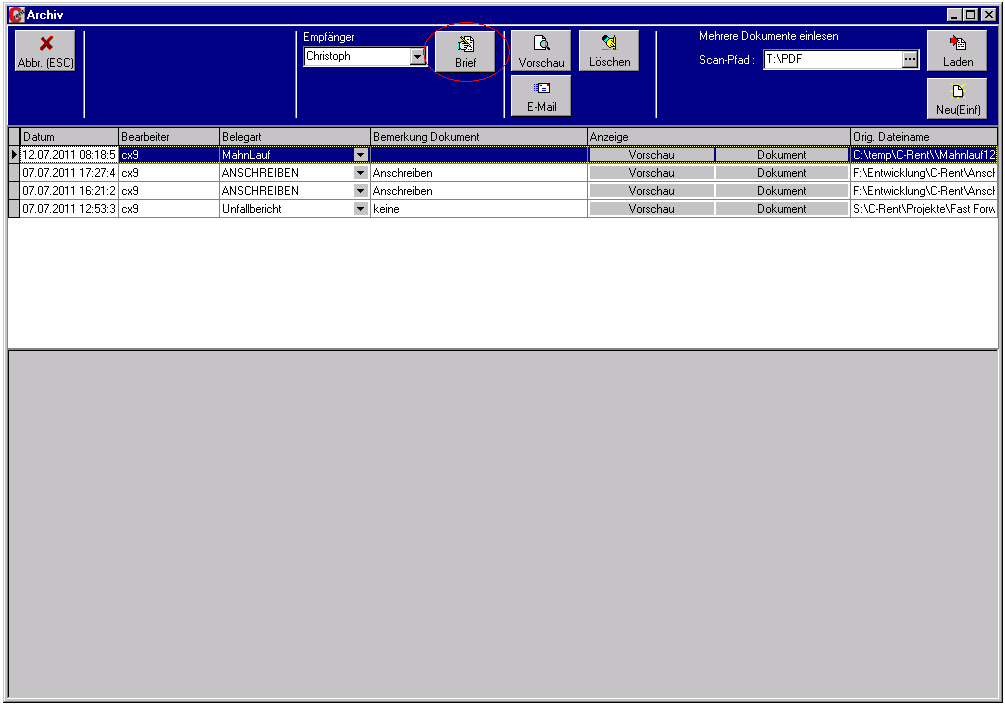Screen dimensions: 1005x706
Task: Open the Belegart dropdown on the Unfallbericht row
Action: [x=360, y=208]
